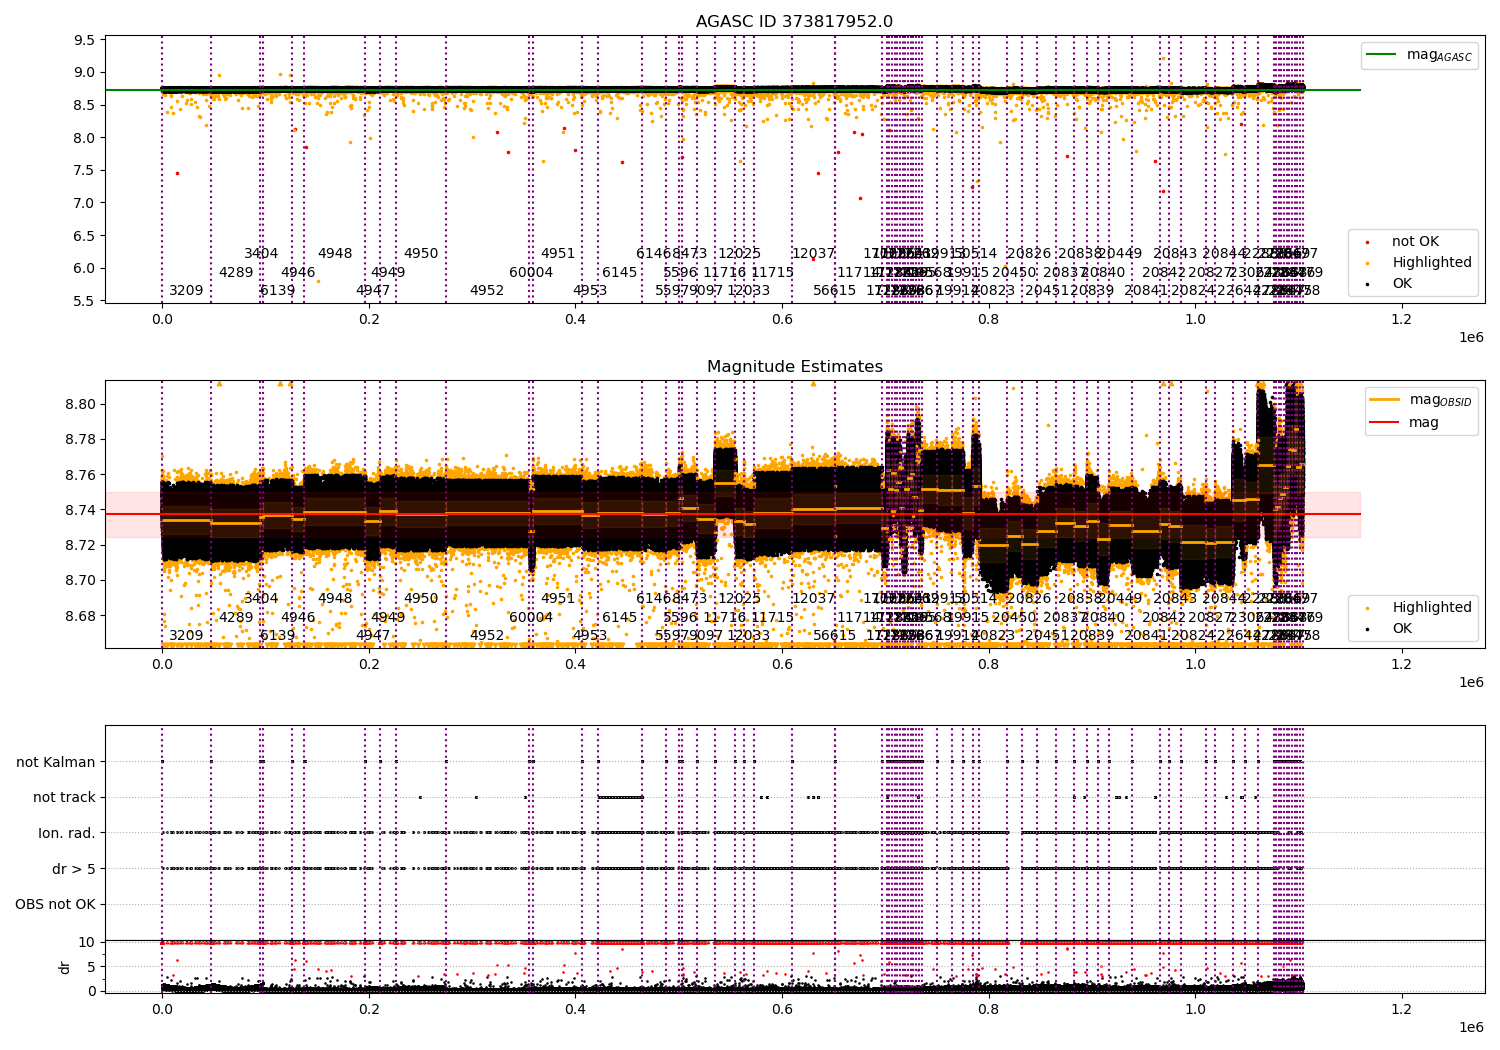Click obsid label 4952 in top plot
The width and height of the screenshot is (1500, 1050).
487,291
